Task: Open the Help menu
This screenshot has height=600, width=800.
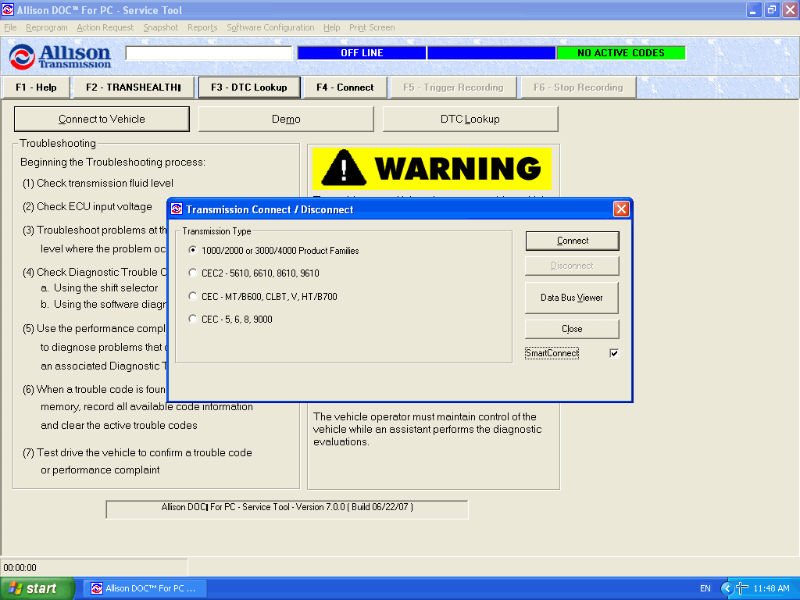Action: pos(332,28)
